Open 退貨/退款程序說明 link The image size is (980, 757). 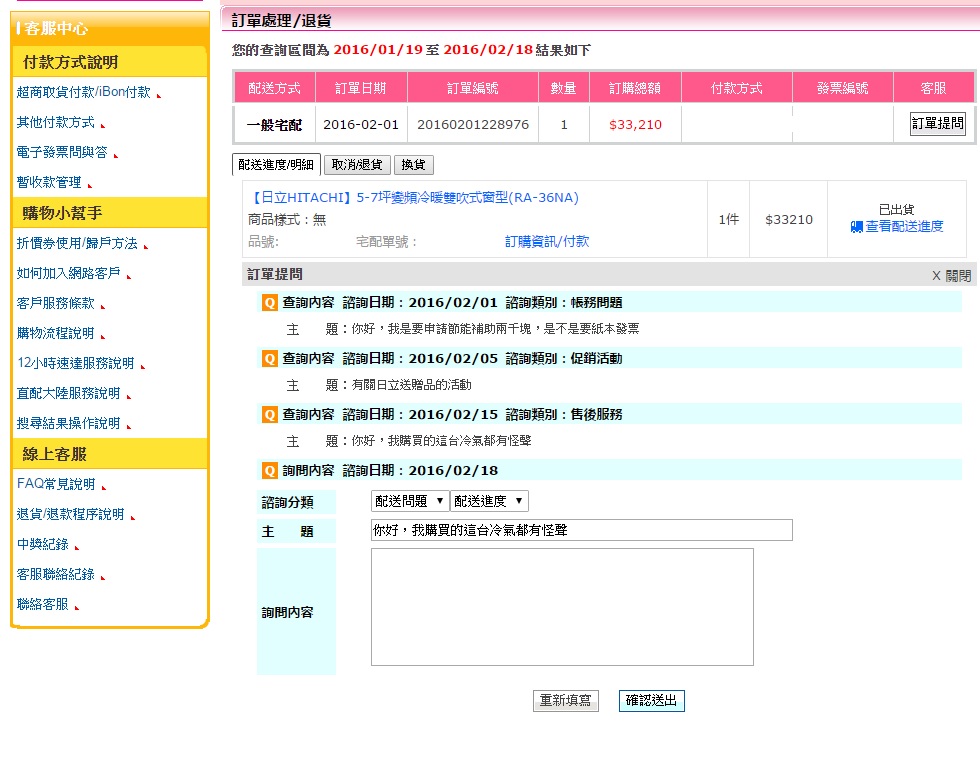click(x=71, y=514)
